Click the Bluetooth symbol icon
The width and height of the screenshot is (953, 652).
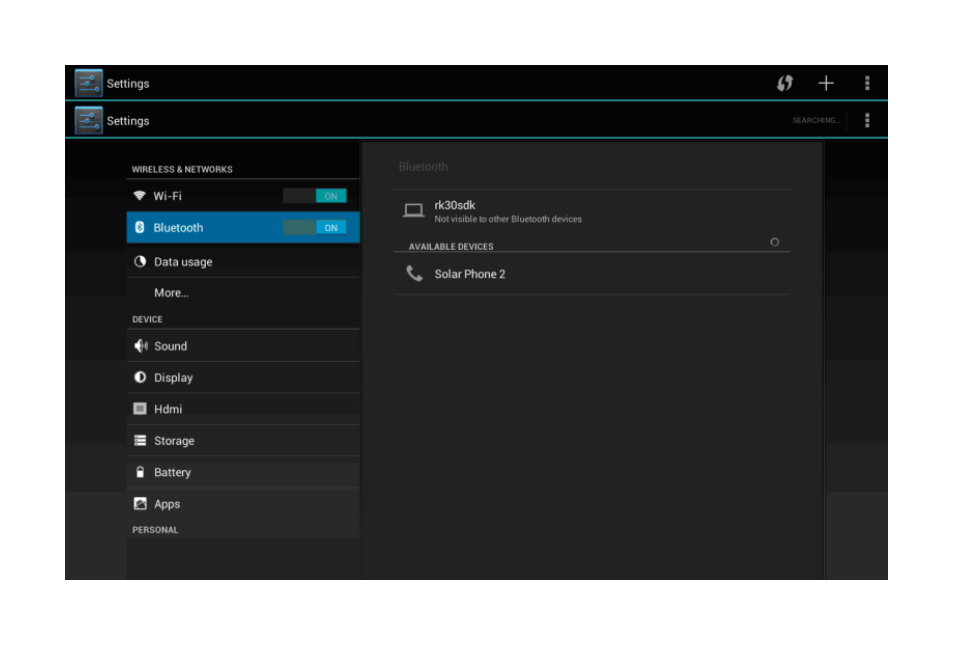(x=139, y=227)
